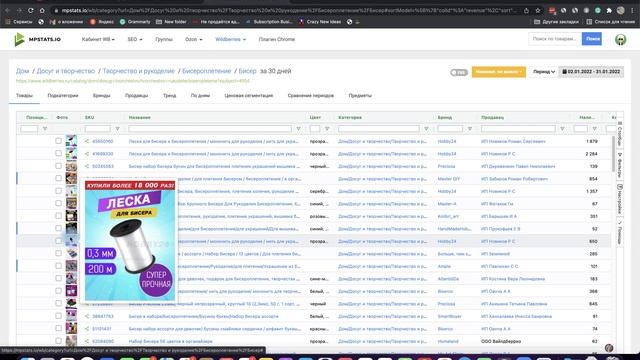Click filter funnel icon for Наличие column

point(594,129)
